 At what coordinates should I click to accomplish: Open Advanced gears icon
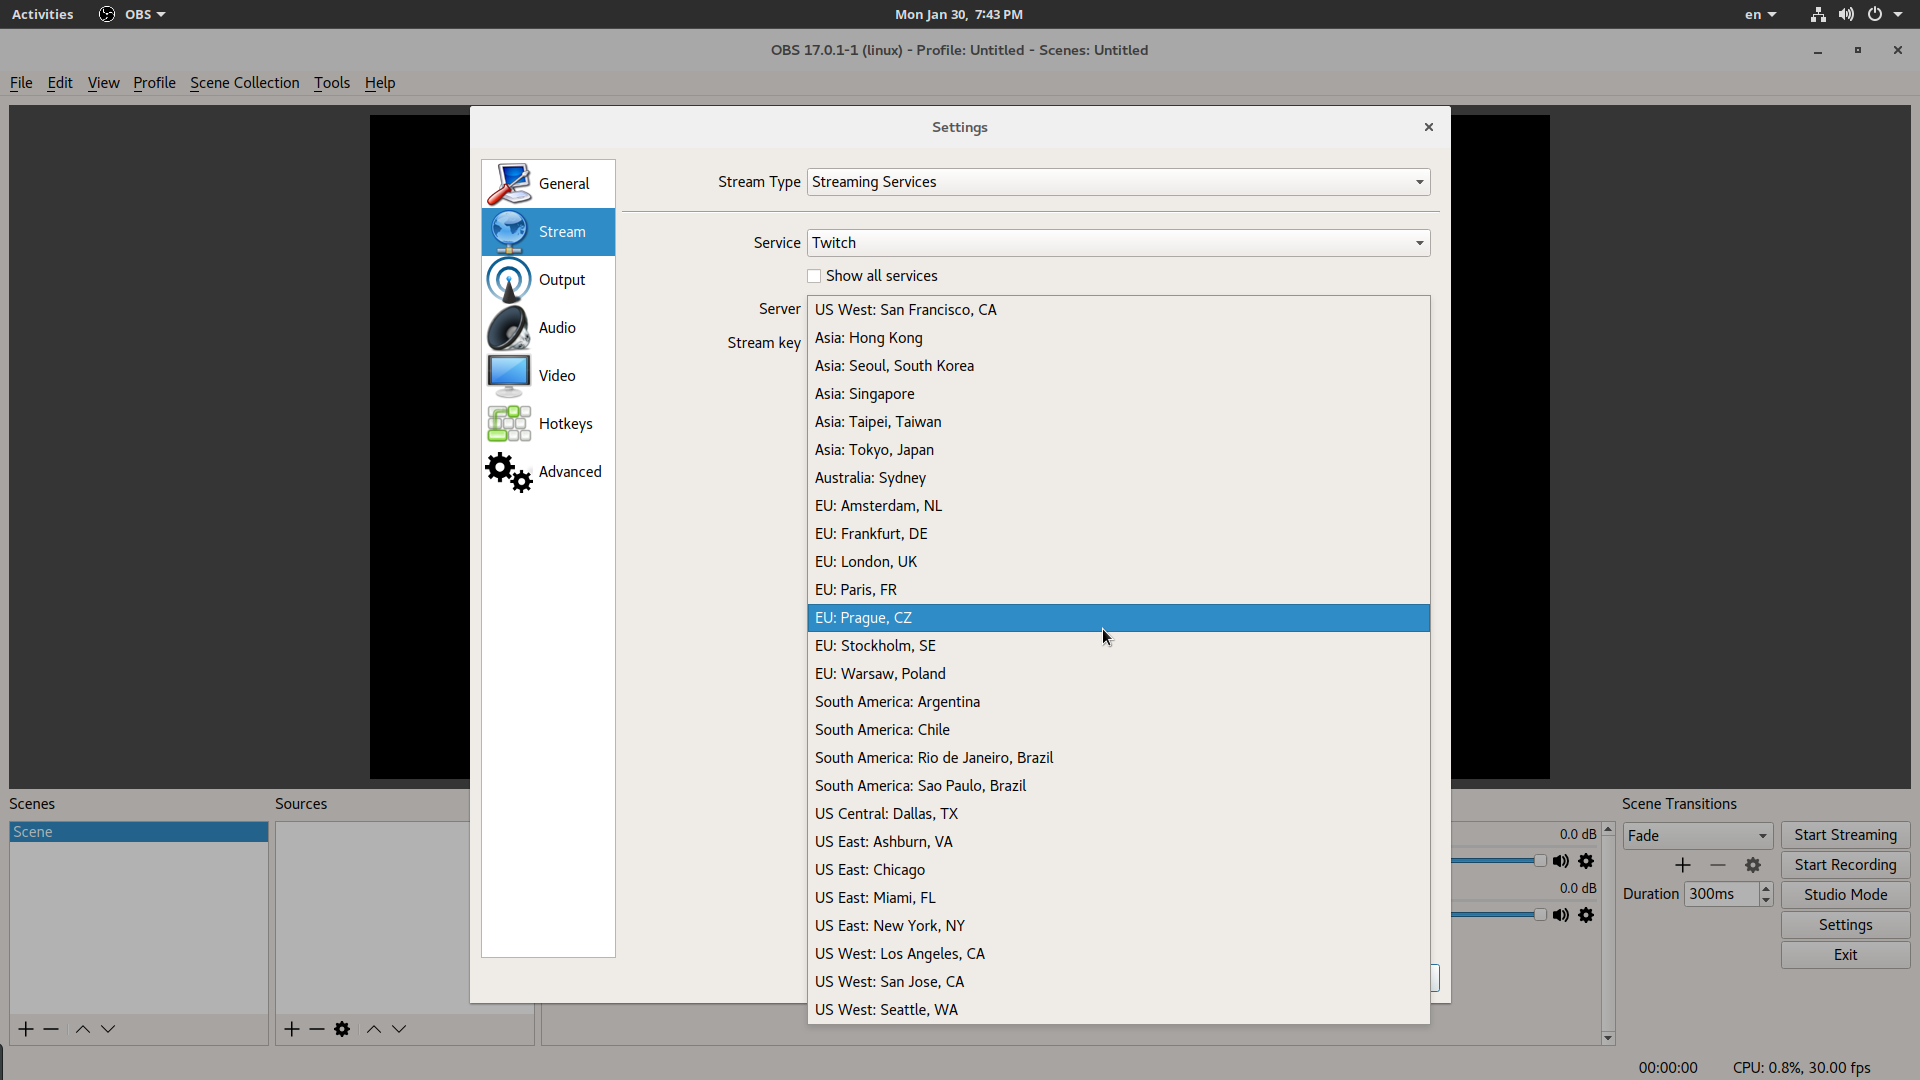[509, 472]
